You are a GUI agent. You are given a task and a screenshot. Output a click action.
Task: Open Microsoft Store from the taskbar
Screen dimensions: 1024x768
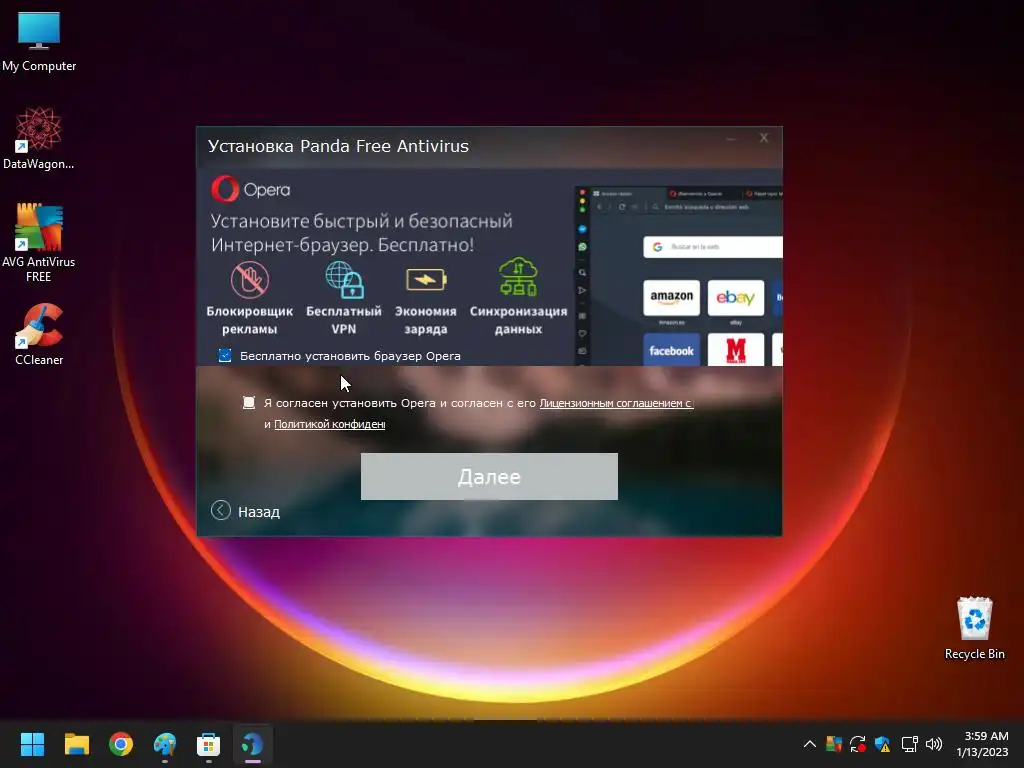(208, 744)
